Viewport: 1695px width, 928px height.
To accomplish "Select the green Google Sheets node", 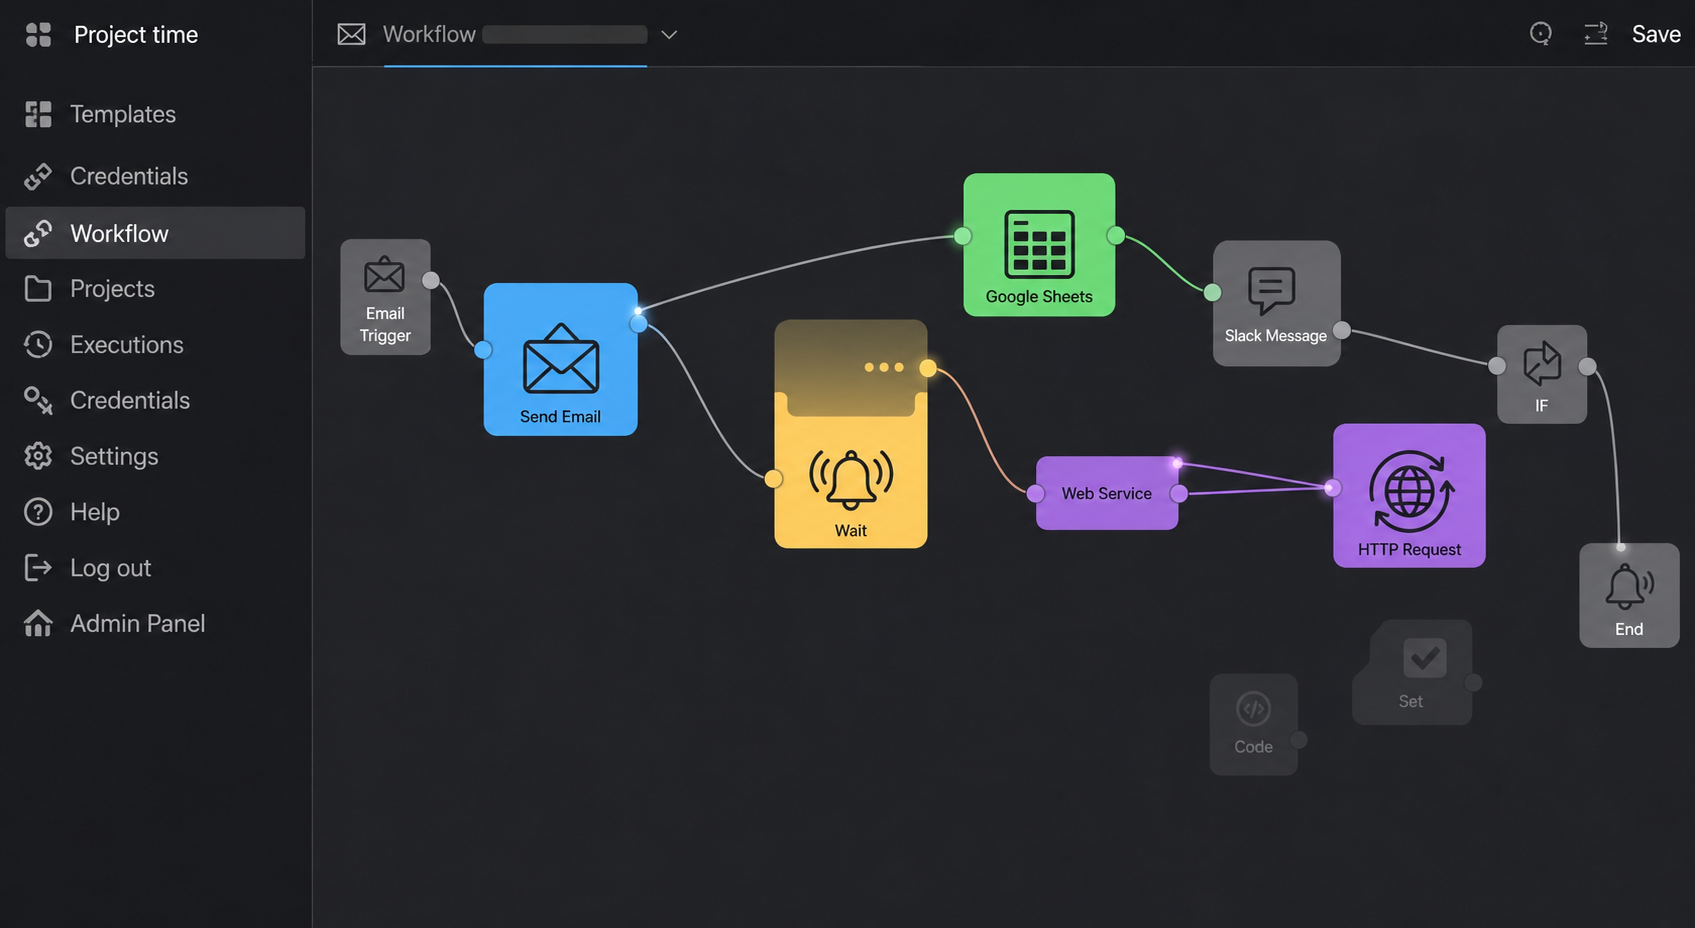I will coord(1039,245).
